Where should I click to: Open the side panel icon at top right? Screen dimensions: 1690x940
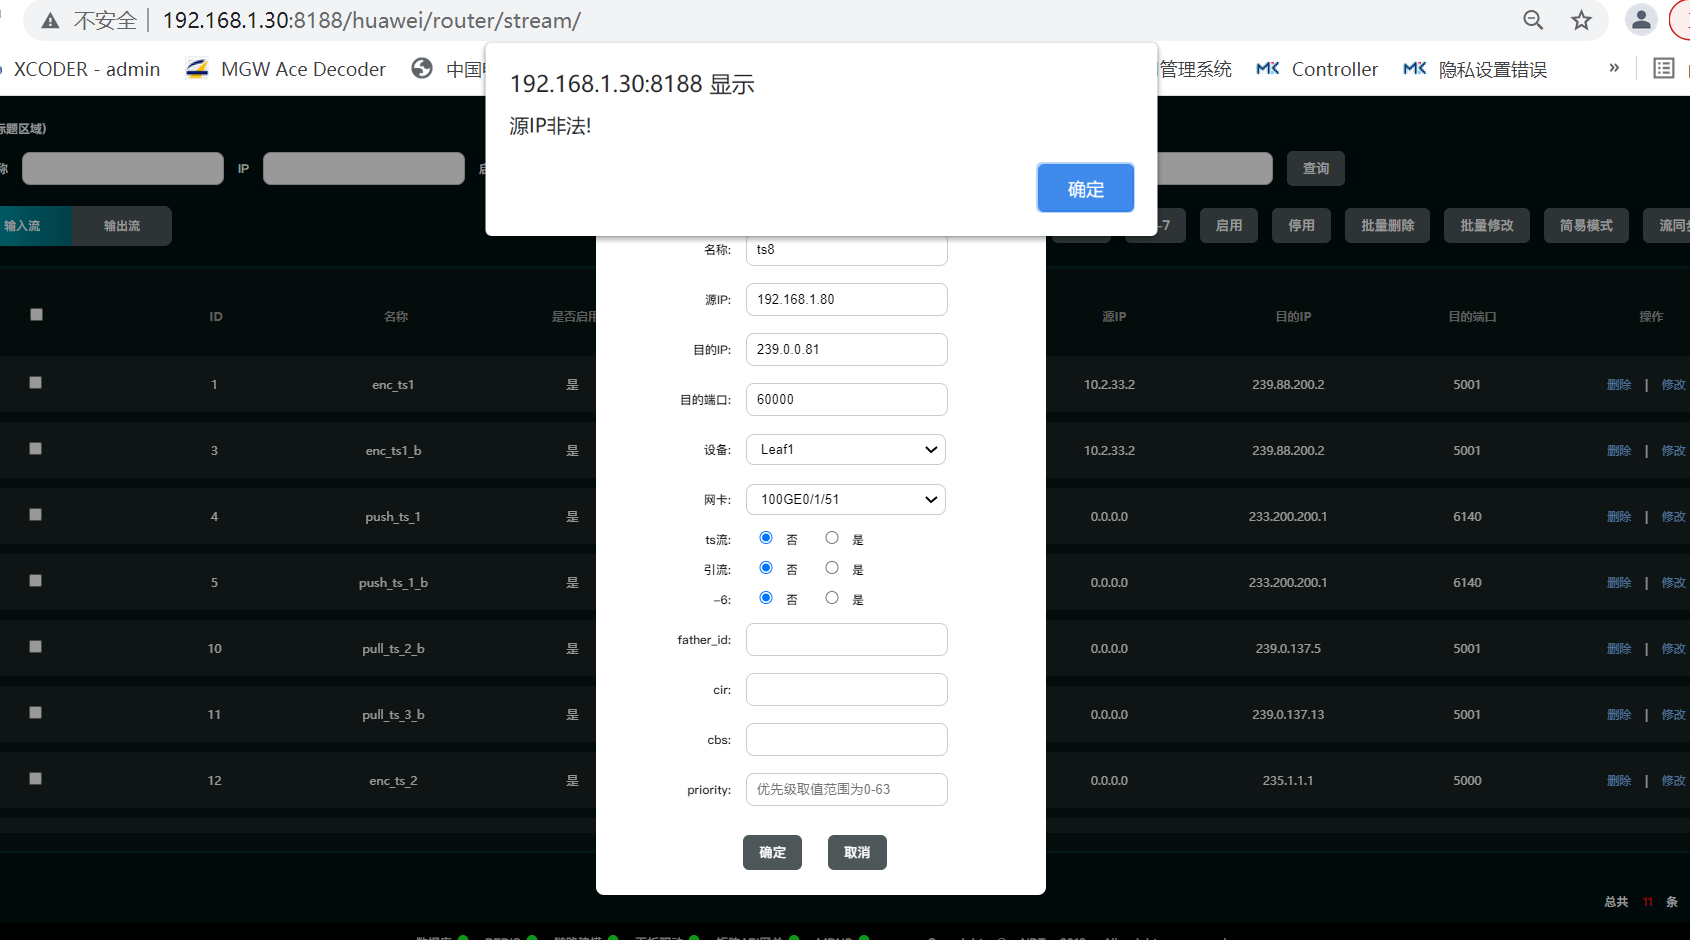1664,68
